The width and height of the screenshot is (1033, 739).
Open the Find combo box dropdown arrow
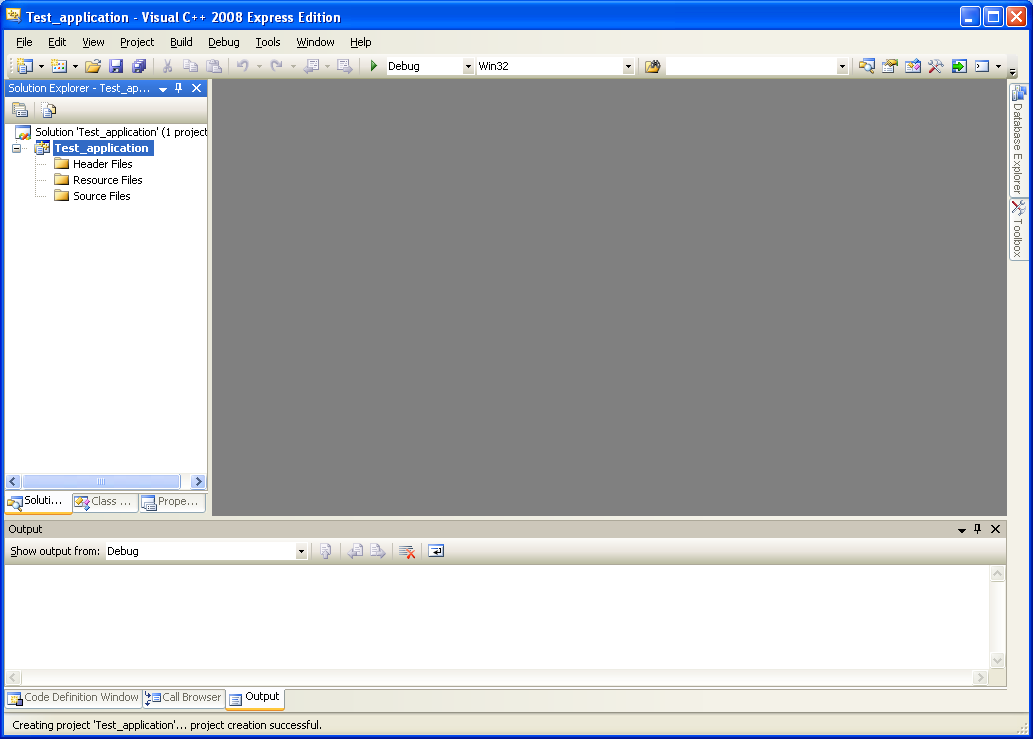tap(841, 66)
